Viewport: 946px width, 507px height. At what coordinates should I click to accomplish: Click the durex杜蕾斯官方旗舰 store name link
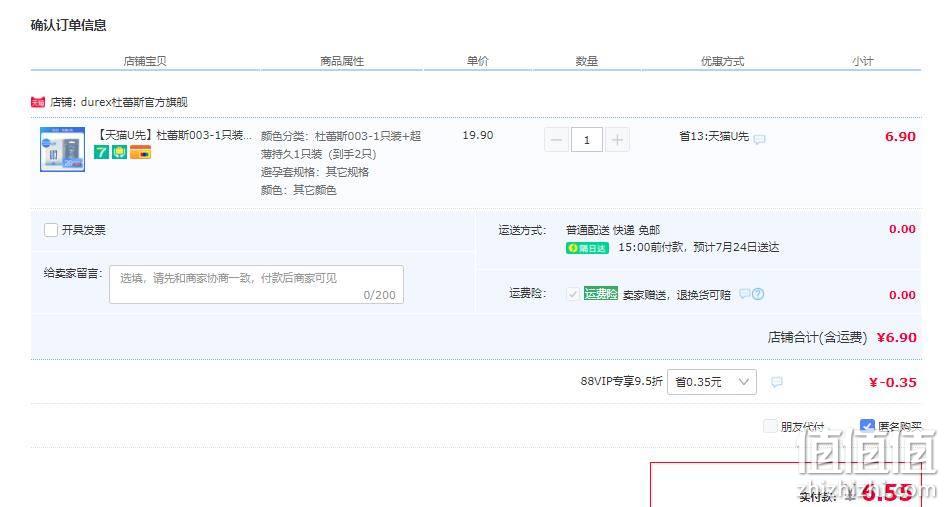coord(134,102)
